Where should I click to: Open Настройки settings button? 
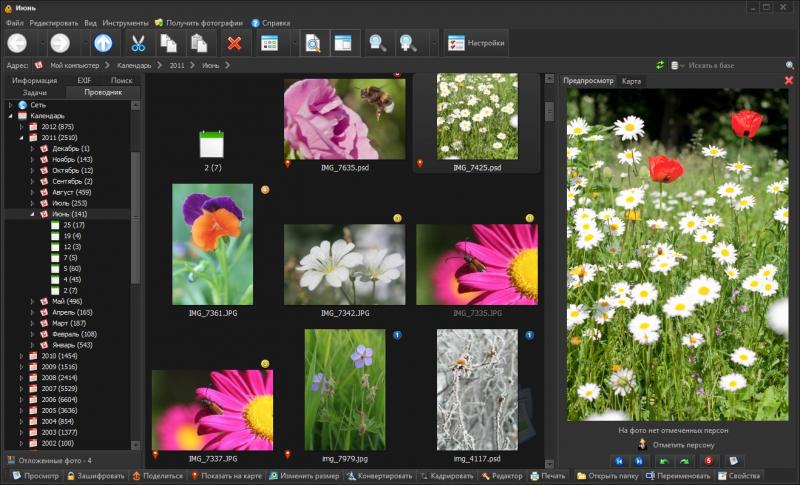[476, 43]
